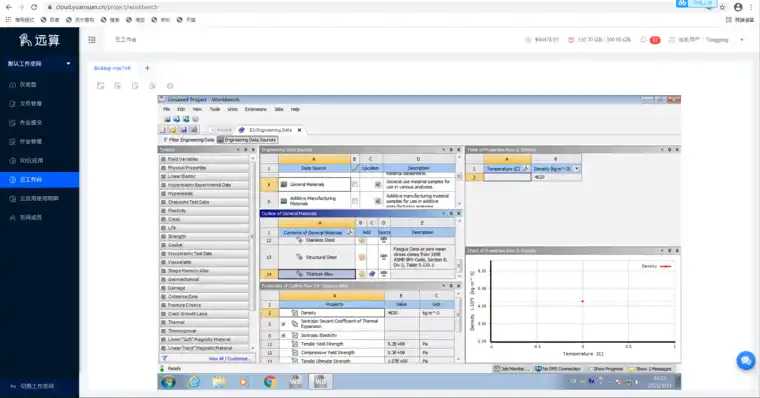
Task: Open the Jobs menu
Action: point(279,109)
